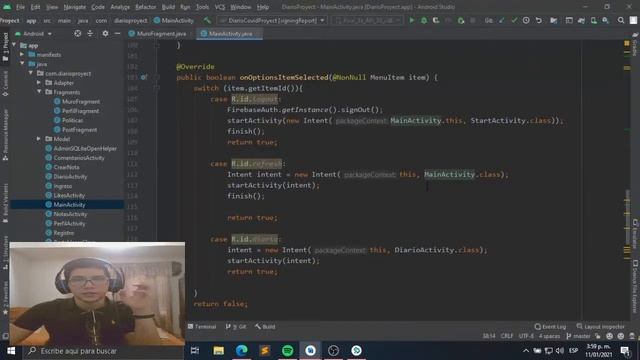This screenshot has height=360, width=640.
Task: Expand the Model package
Action: pos(39,139)
